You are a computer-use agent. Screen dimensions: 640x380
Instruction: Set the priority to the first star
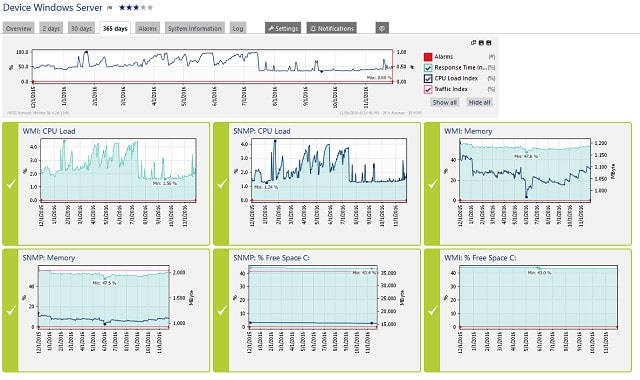(122, 7)
